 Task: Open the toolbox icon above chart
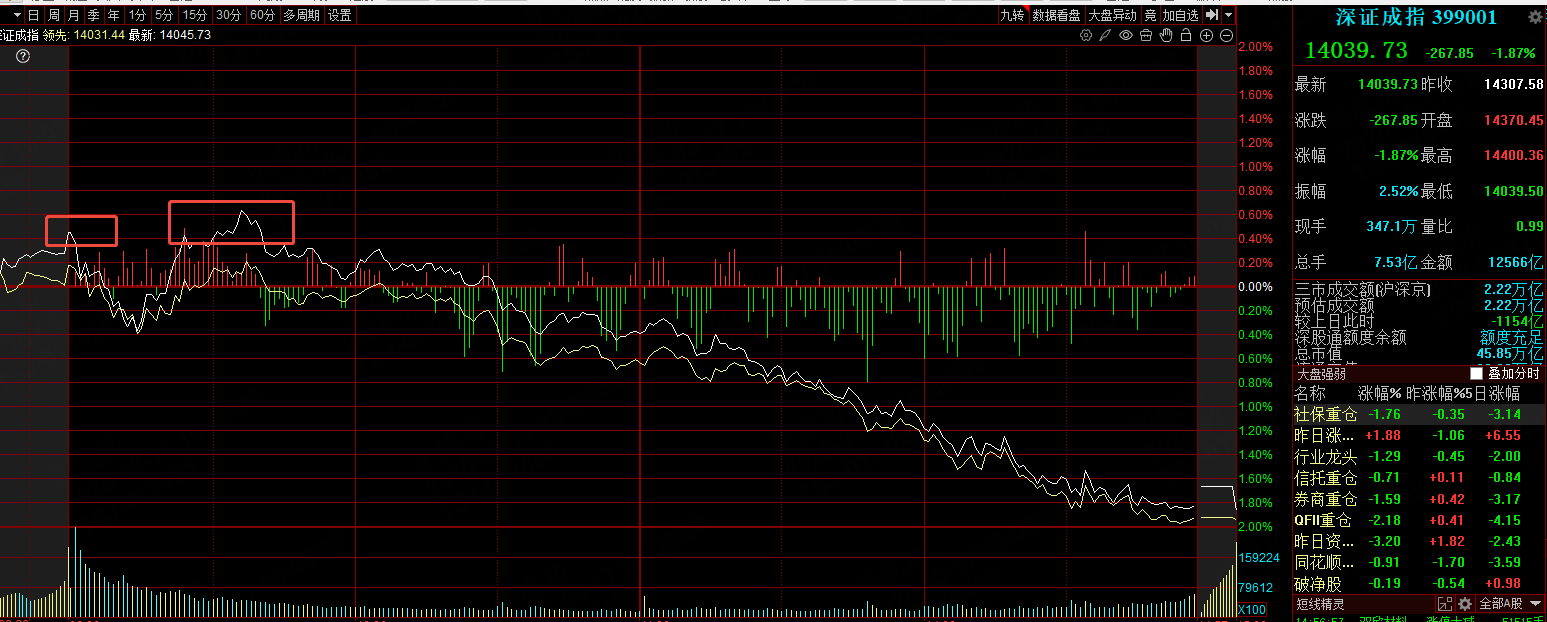point(1146,35)
